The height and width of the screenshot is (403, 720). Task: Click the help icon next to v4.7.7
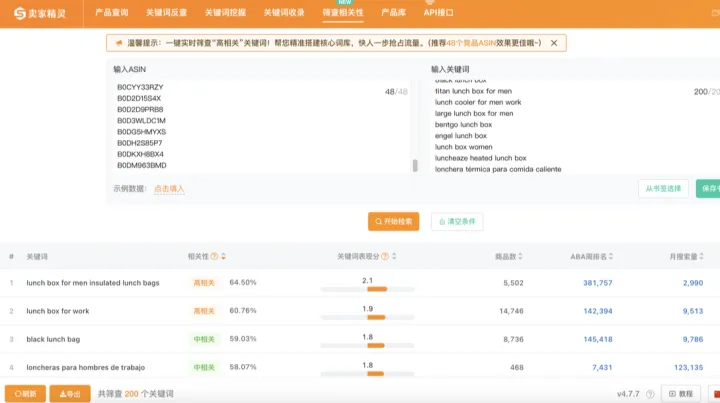click(x=650, y=394)
